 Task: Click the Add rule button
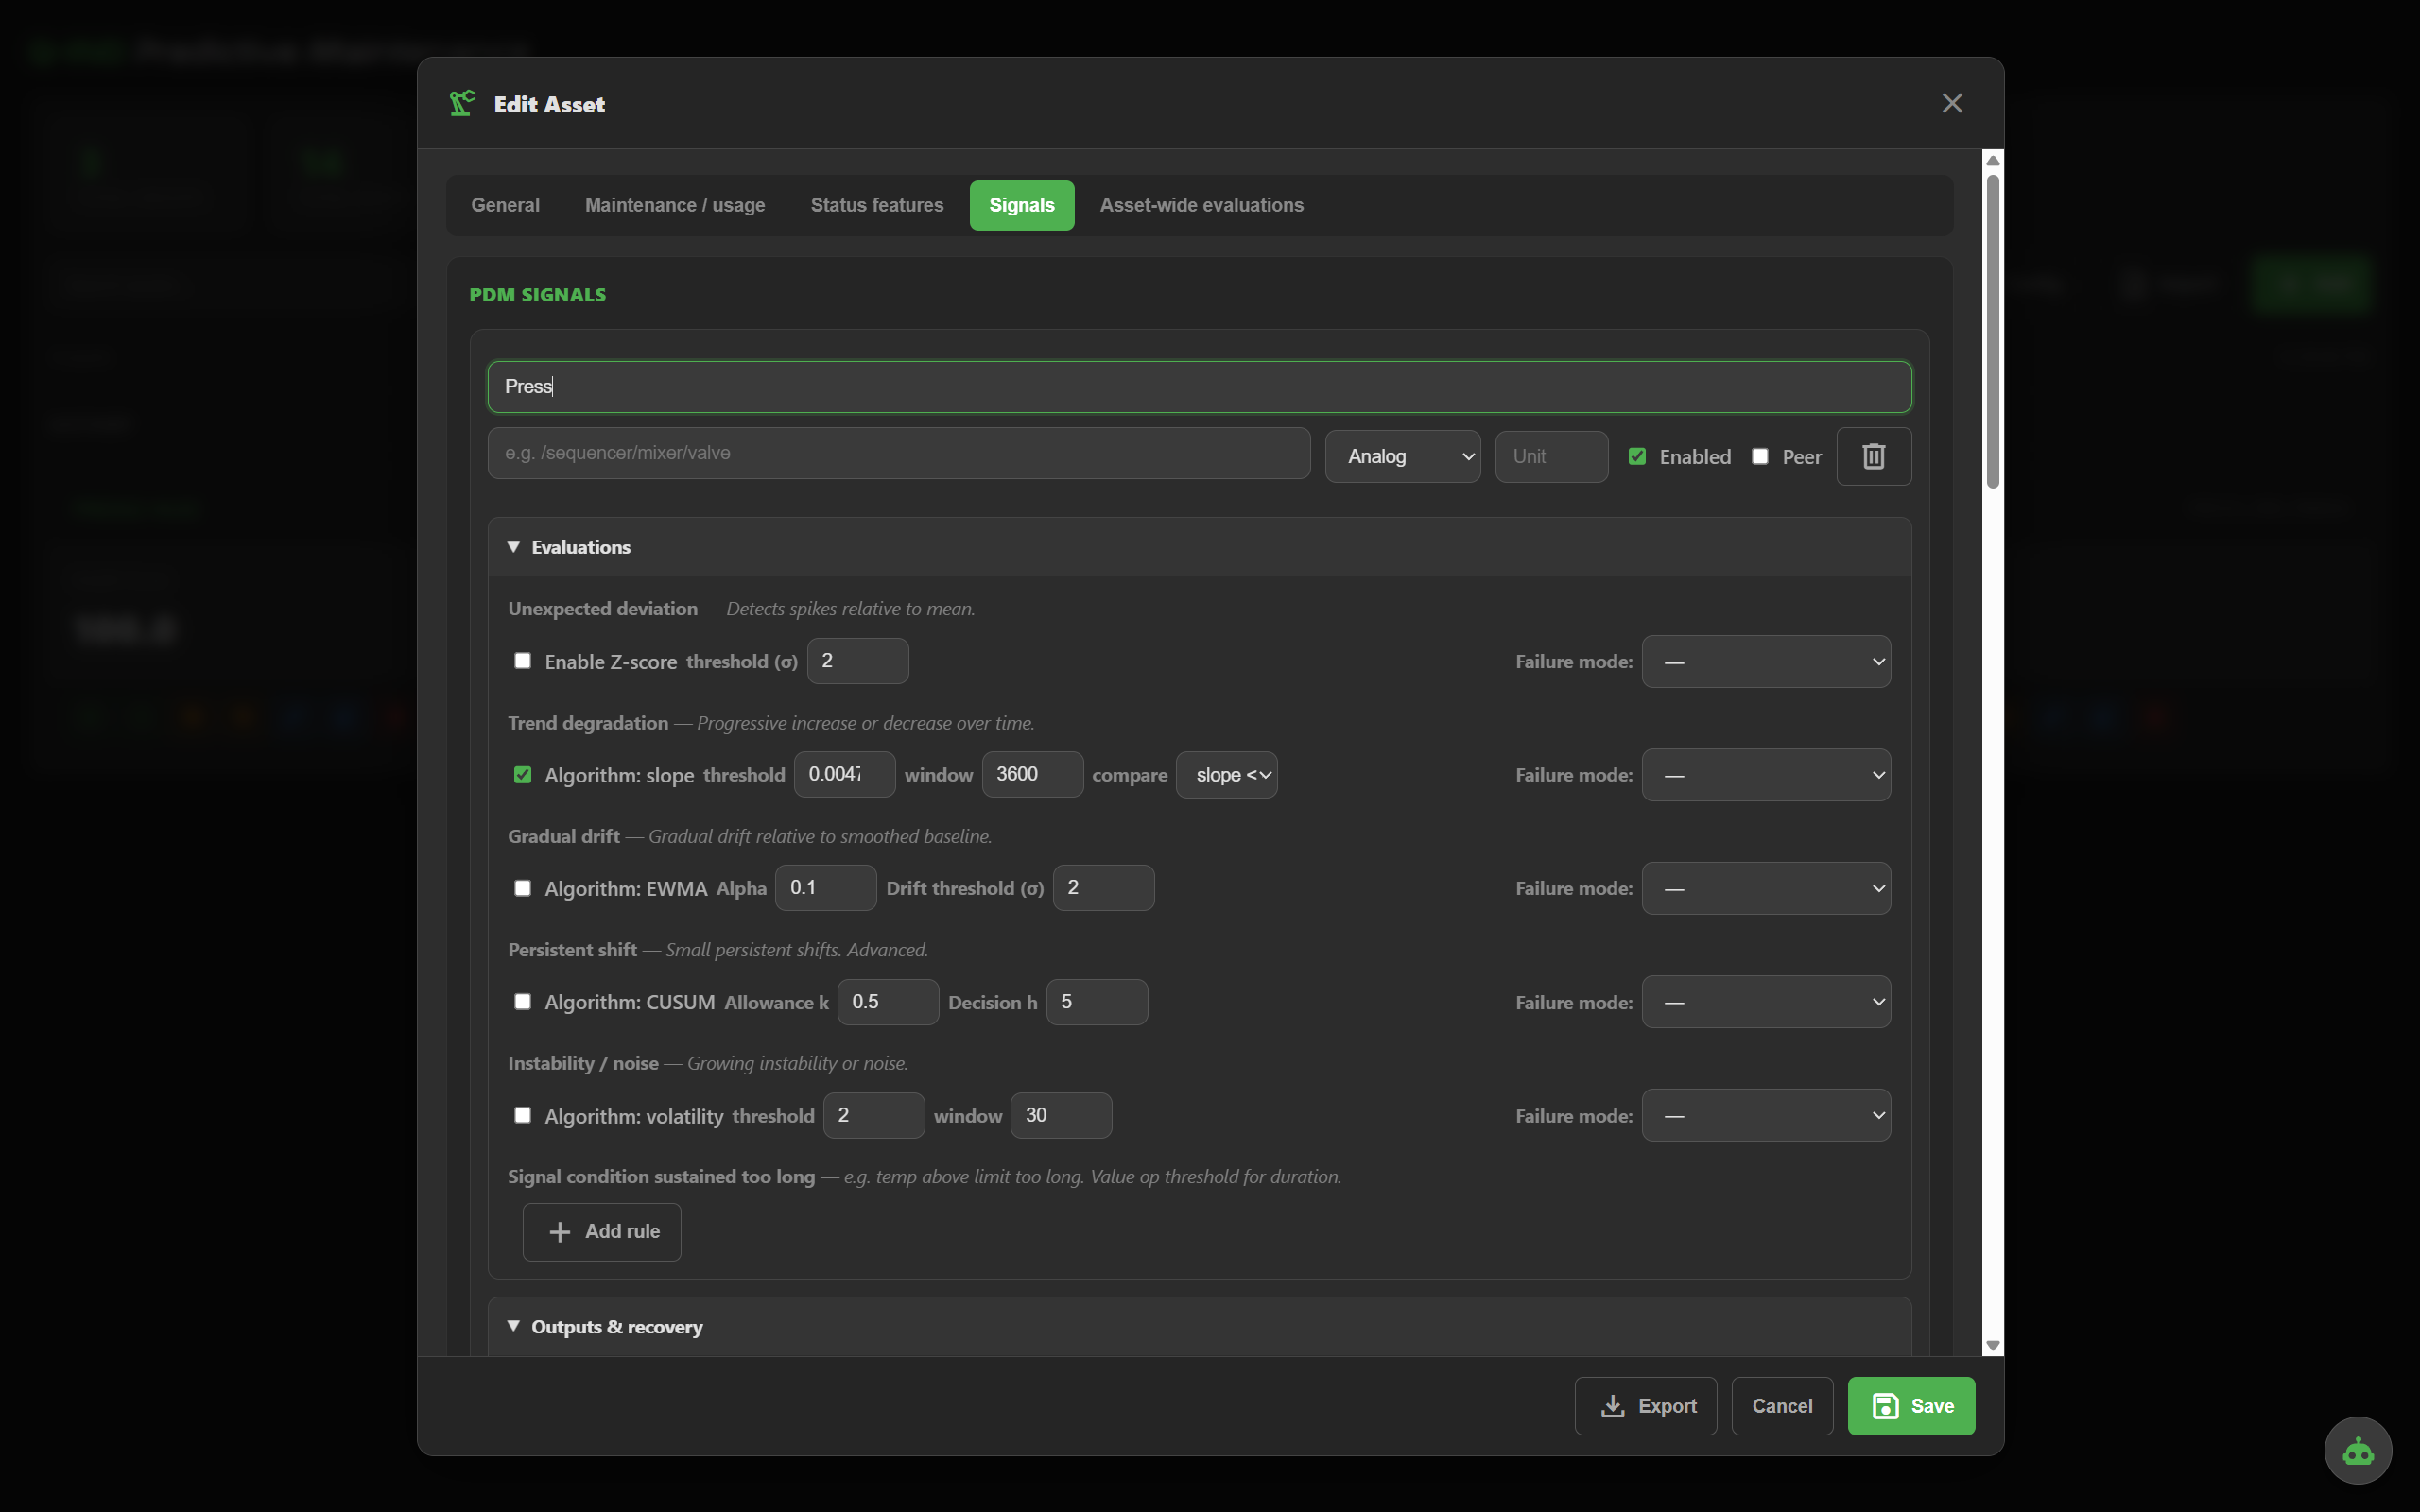coord(602,1231)
